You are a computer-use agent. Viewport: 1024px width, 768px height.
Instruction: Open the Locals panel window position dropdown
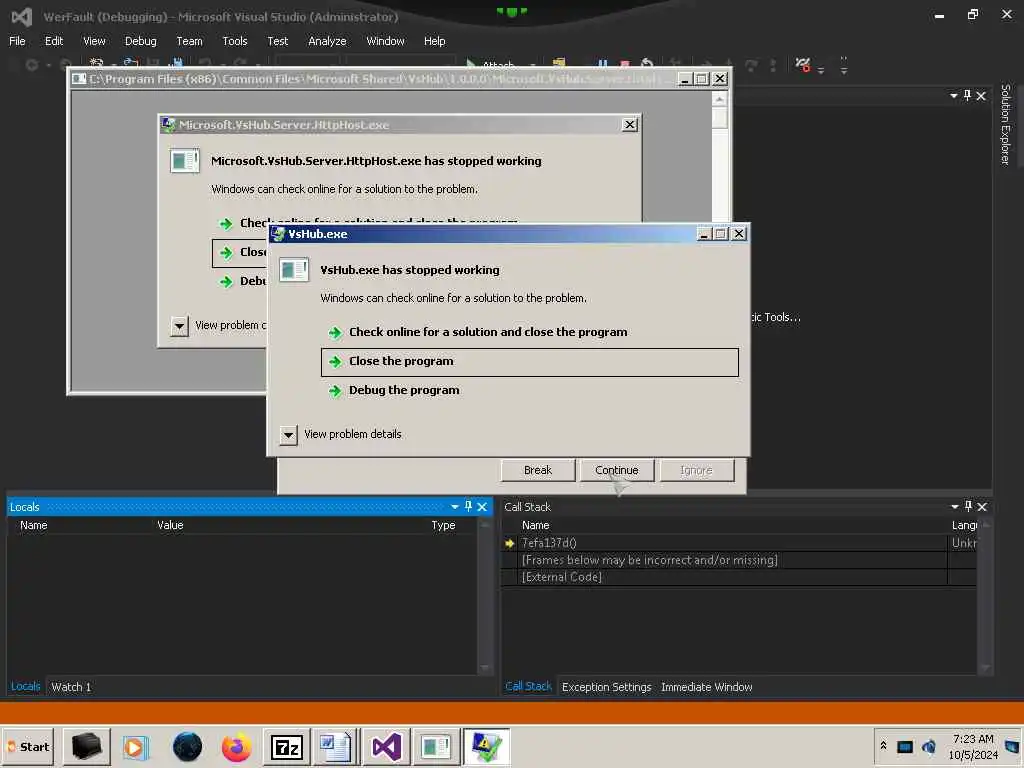point(455,507)
